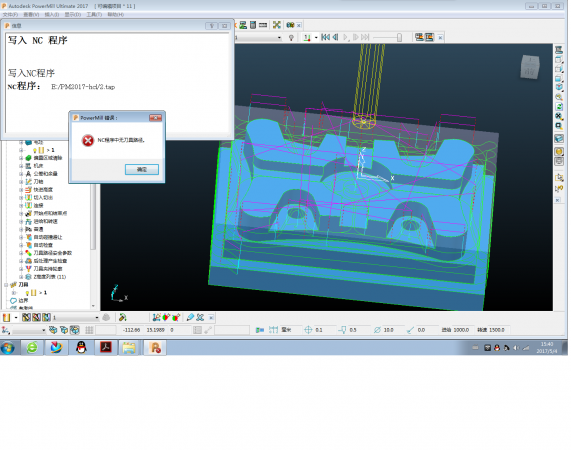
Task: Click the binoculars icon in the top toolbar
Action: coord(290,25)
